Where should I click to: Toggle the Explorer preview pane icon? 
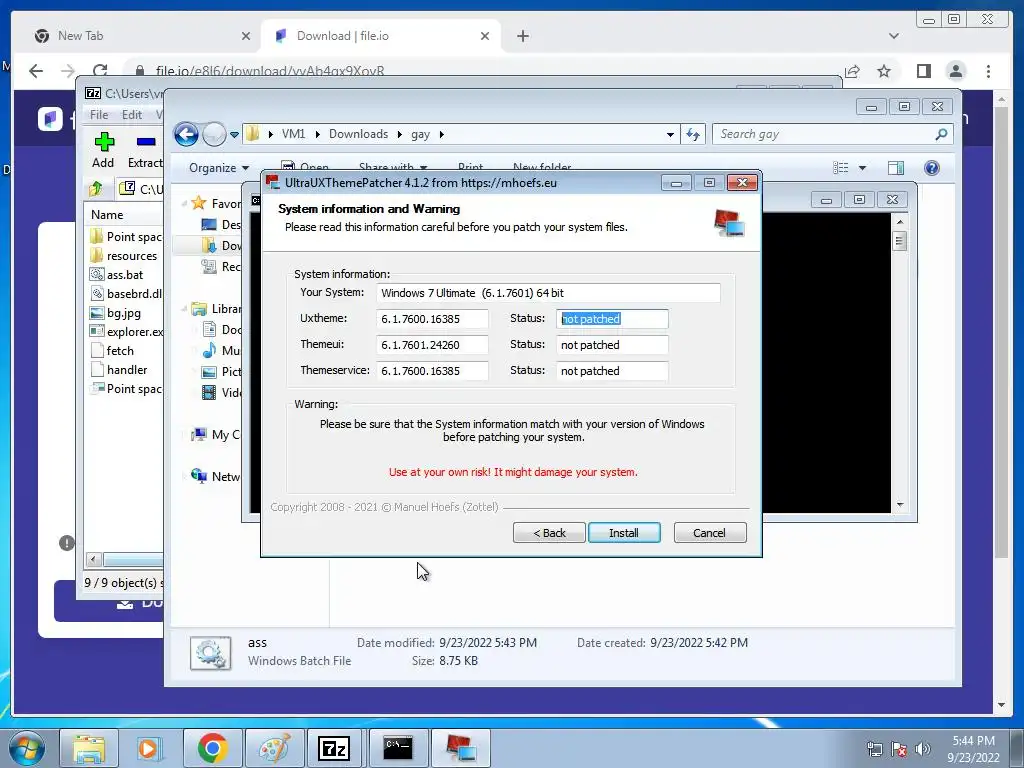(x=896, y=168)
